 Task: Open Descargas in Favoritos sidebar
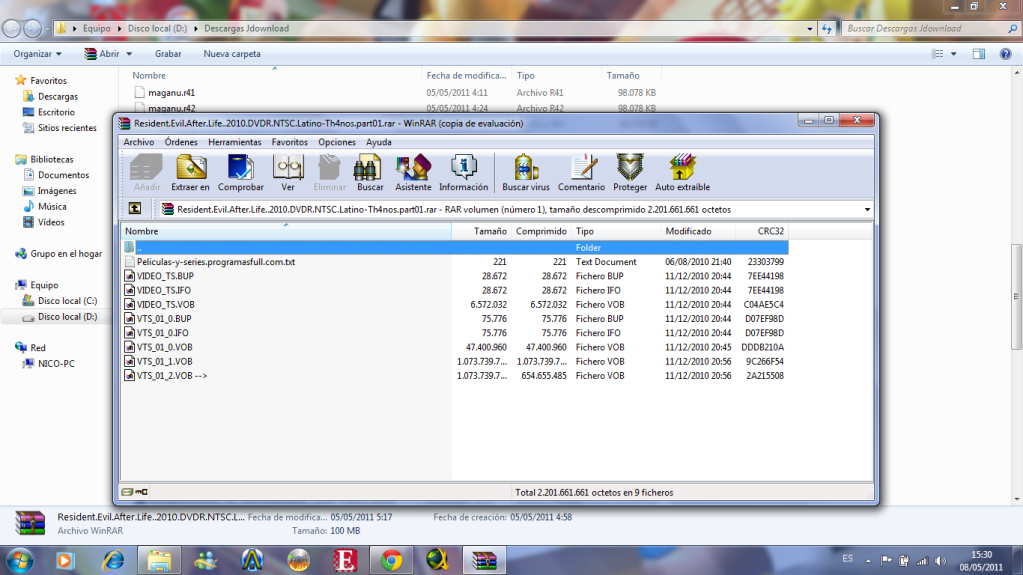coord(57,97)
